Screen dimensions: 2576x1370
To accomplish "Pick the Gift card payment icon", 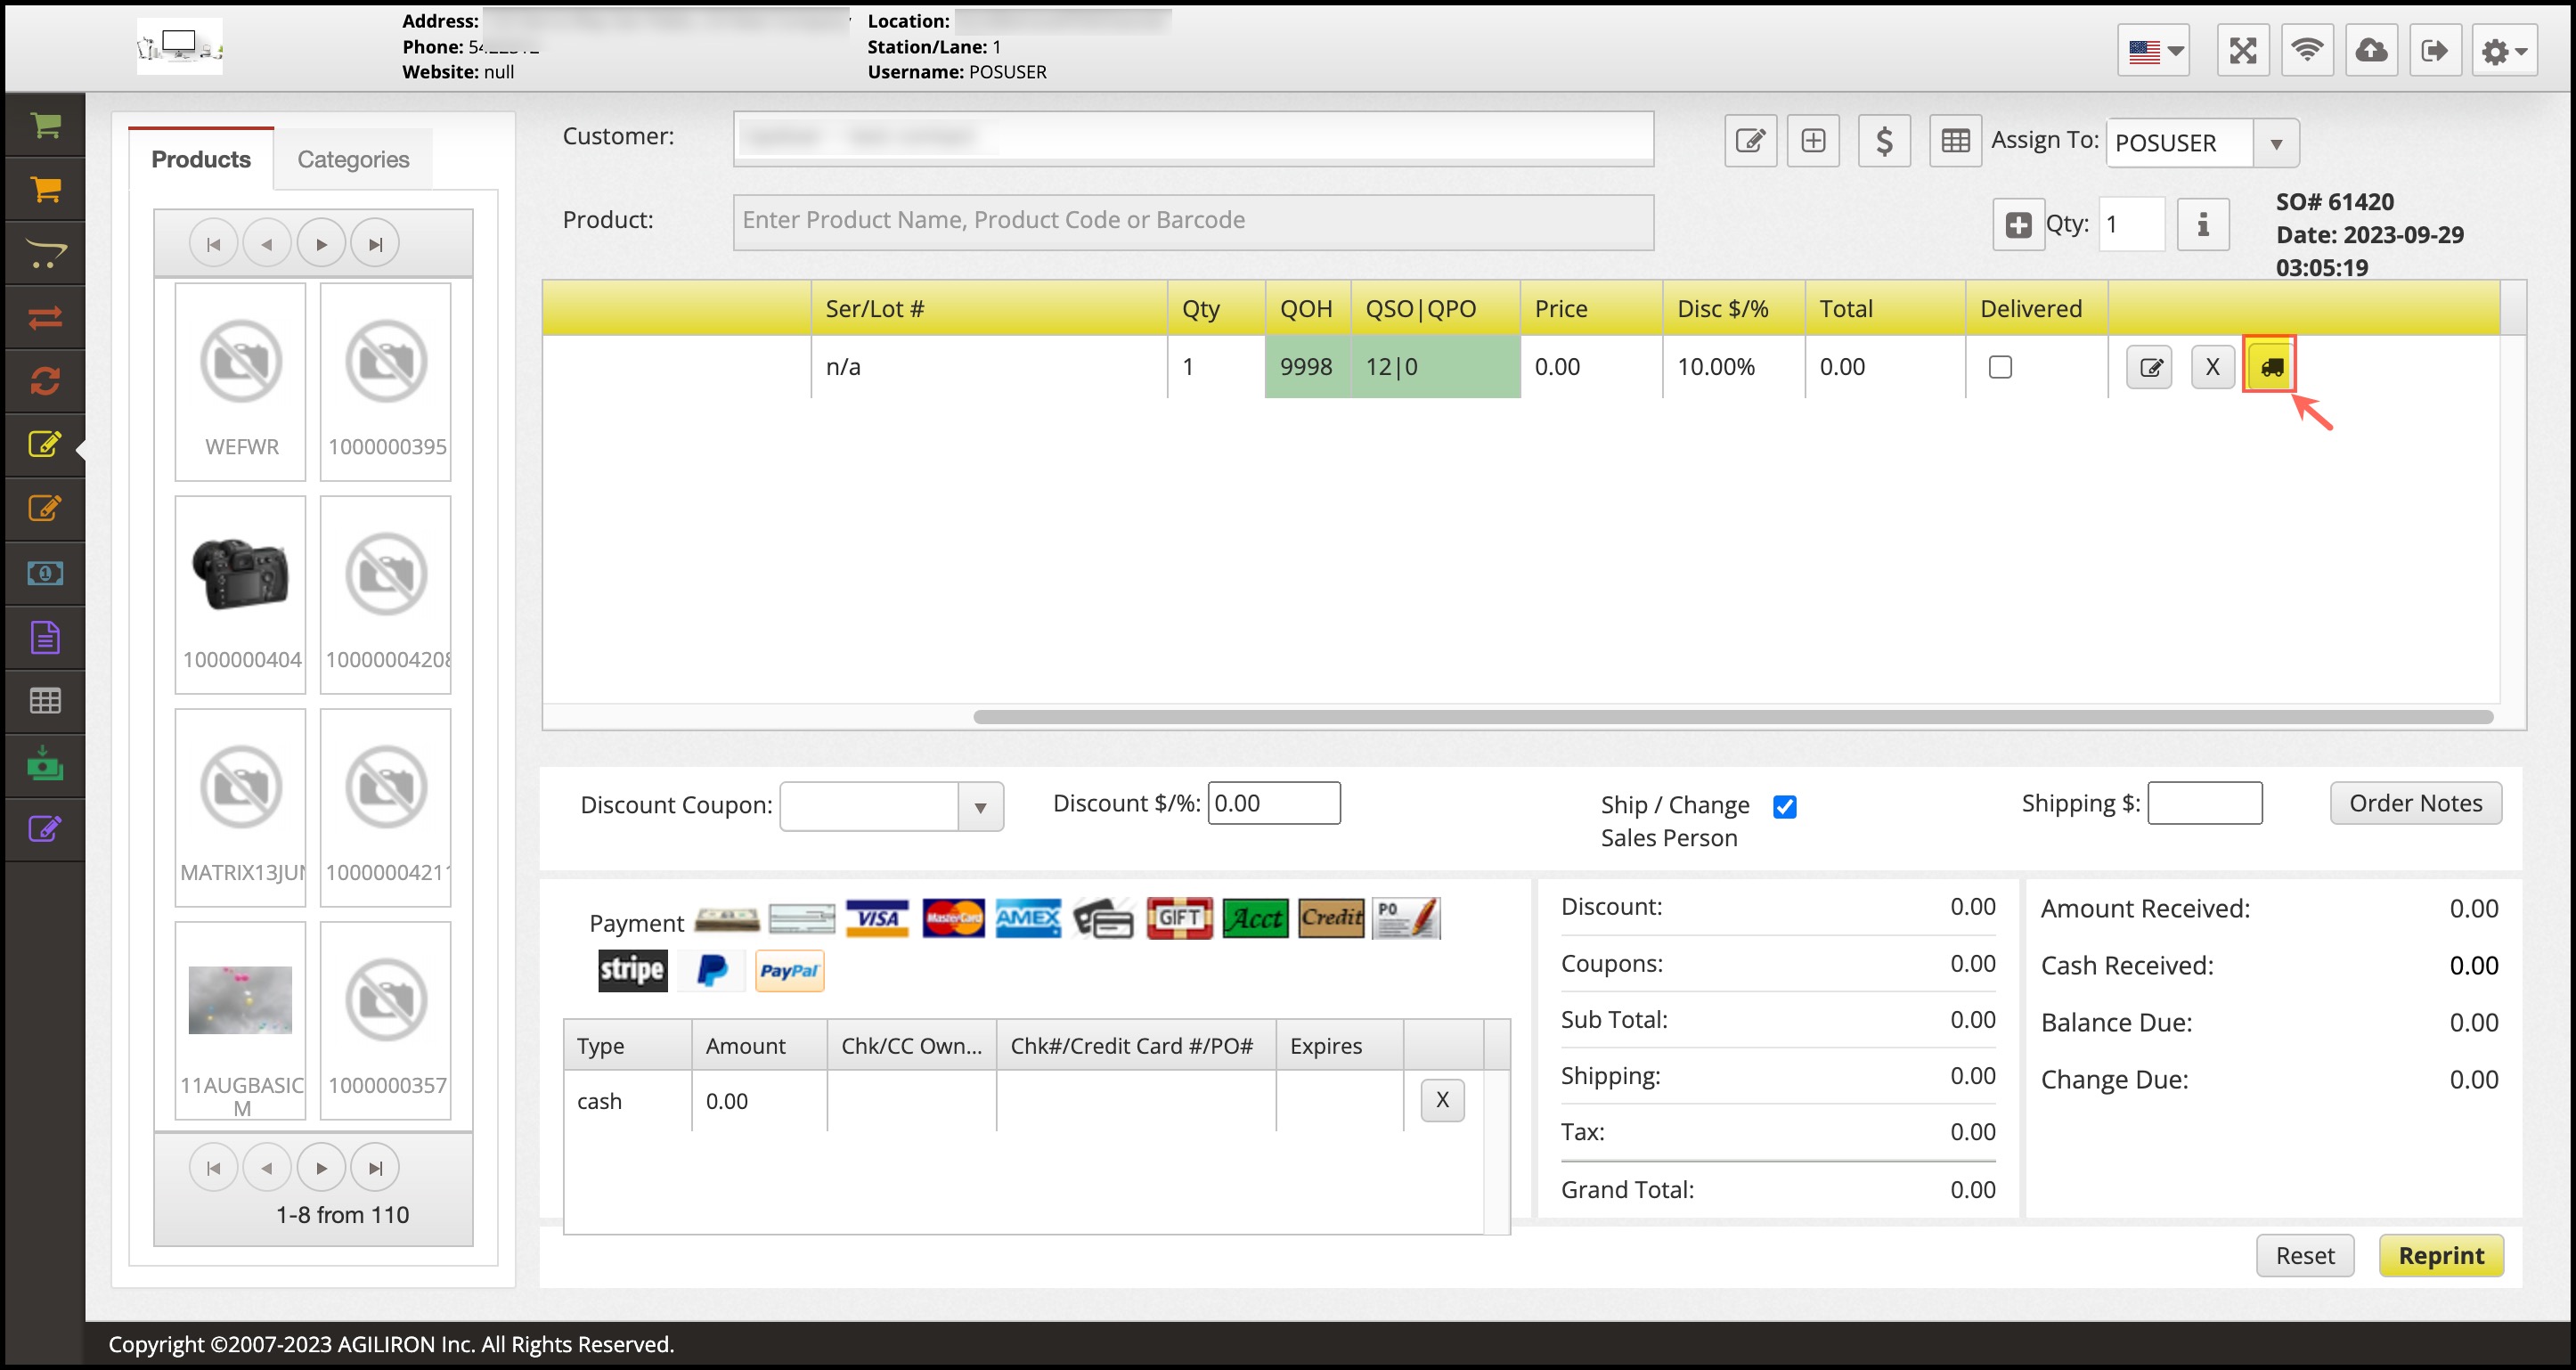I will (x=1179, y=918).
